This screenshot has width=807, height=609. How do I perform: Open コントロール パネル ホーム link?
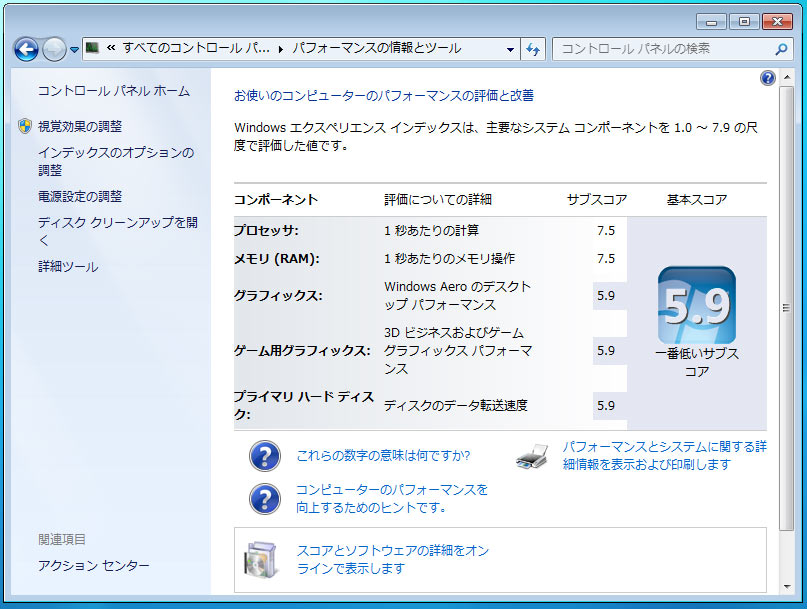pyautogui.click(x=113, y=91)
